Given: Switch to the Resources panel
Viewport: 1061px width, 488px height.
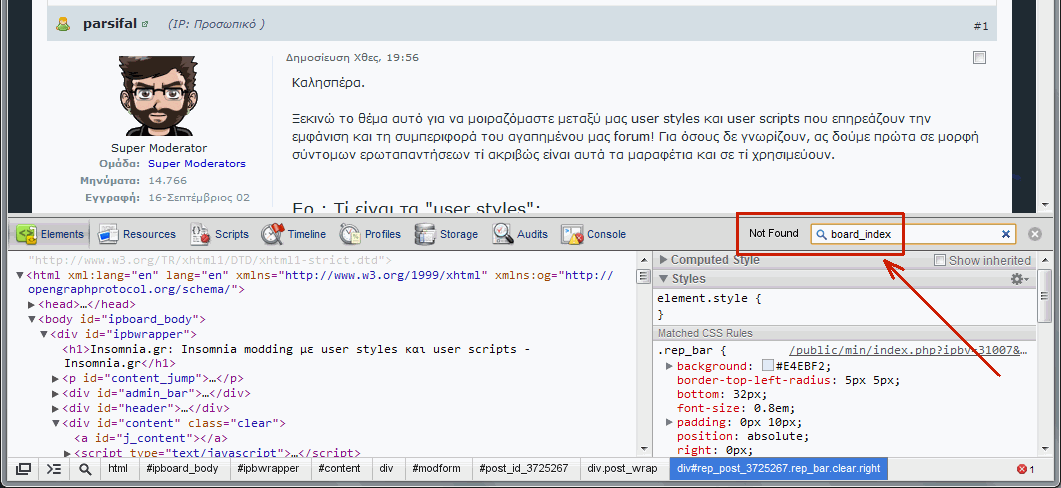Looking at the screenshot, I should tap(137, 234).
